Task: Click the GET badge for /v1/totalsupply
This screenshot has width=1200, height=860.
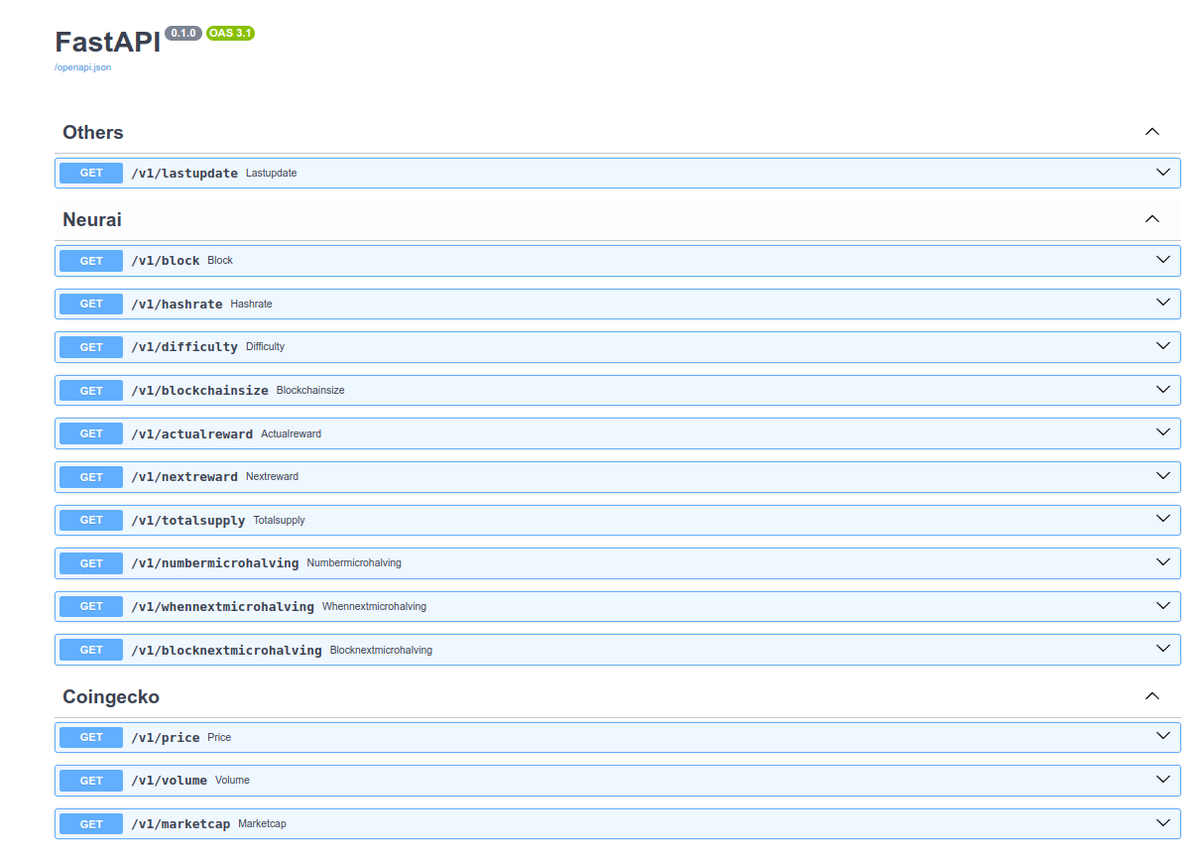Action: [x=91, y=520]
